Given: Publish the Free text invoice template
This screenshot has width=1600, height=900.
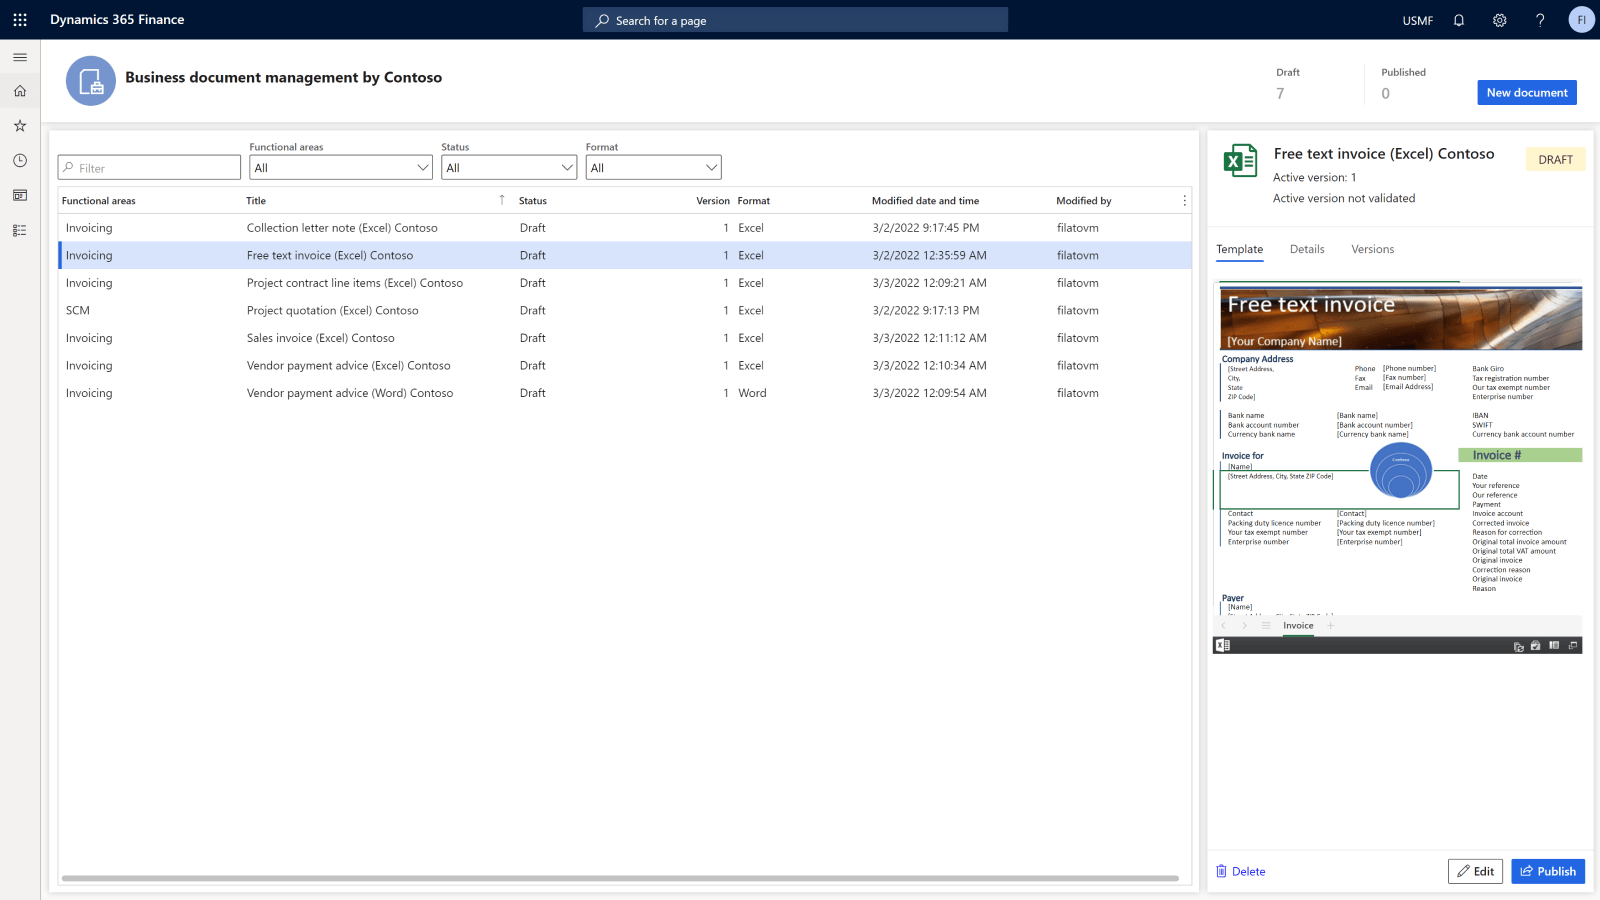Looking at the screenshot, I should tap(1548, 871).
